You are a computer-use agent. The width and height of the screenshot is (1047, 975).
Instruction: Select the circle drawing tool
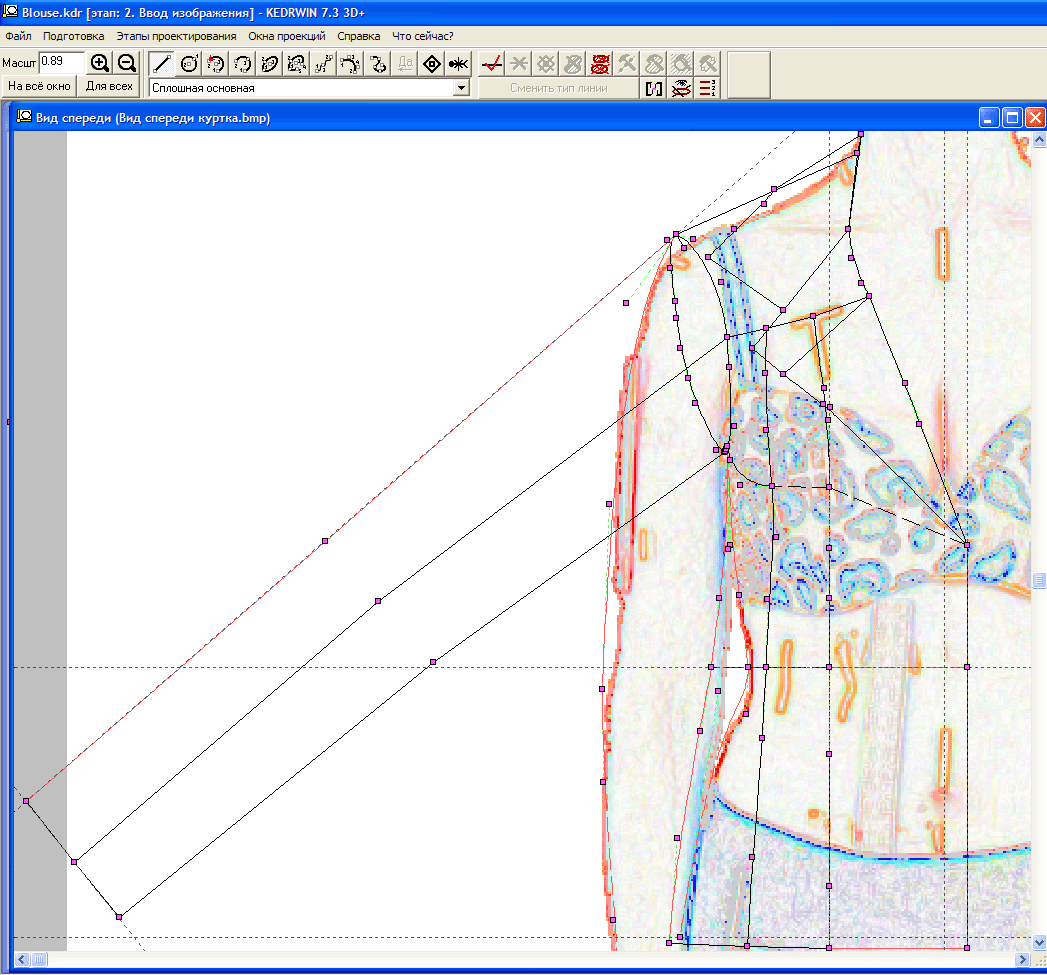tap(189, 64)
